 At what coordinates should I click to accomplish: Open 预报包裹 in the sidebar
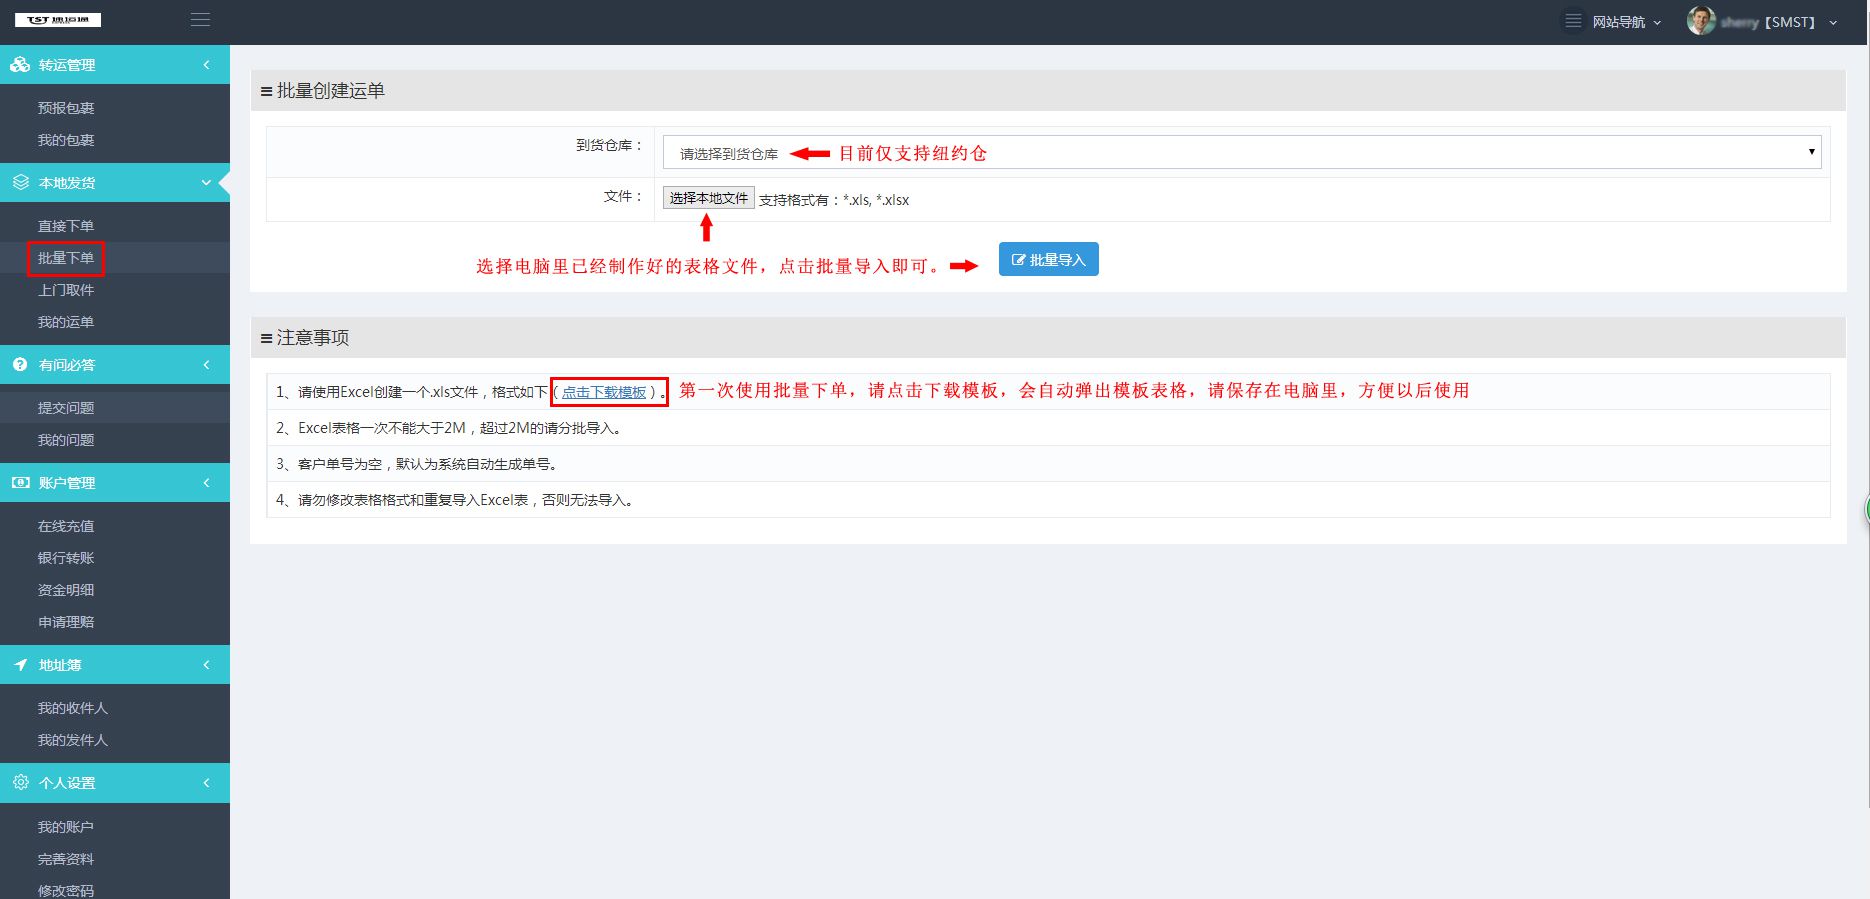point(66,108)
